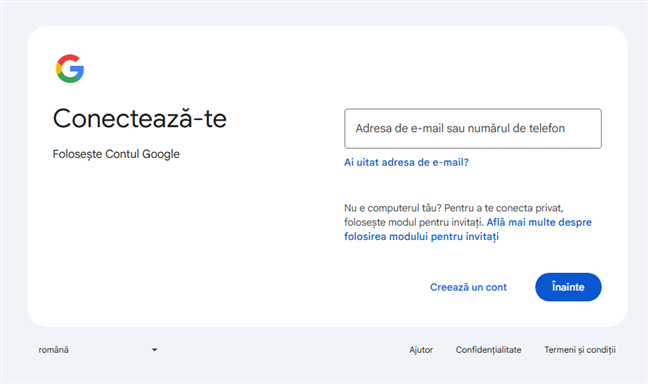Open the 'Ai uitat adresa de e-mail?' link

(406, 162)
